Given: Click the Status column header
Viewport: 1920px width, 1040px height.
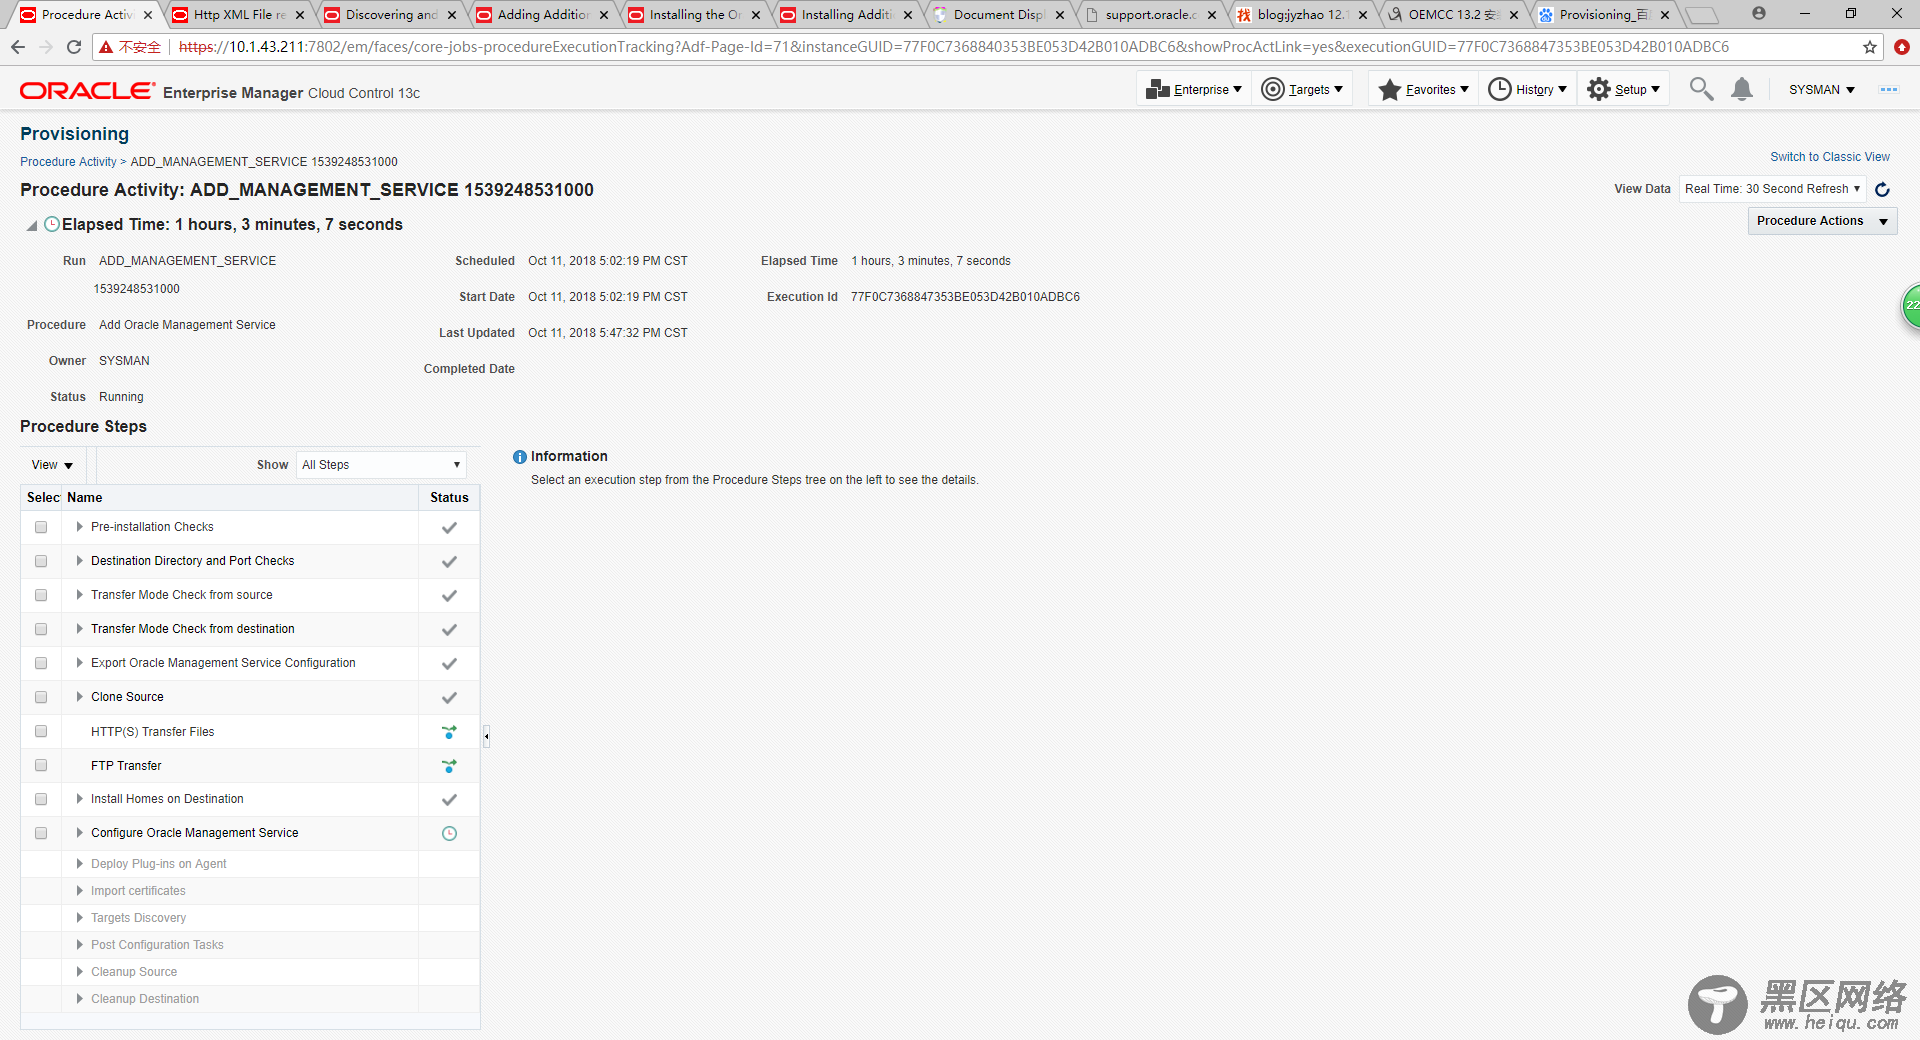Looking at the screenshot, I should click(x=449, y=498).
